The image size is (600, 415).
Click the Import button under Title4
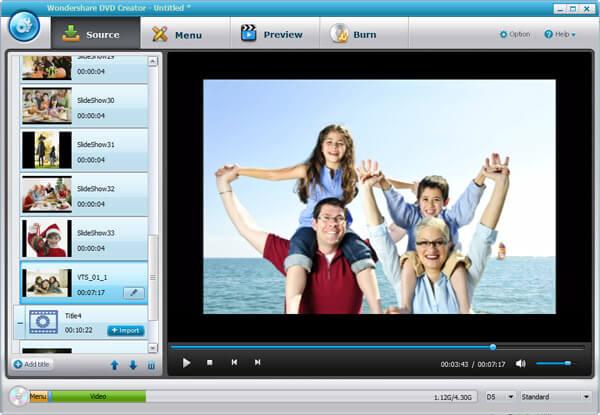125,330
